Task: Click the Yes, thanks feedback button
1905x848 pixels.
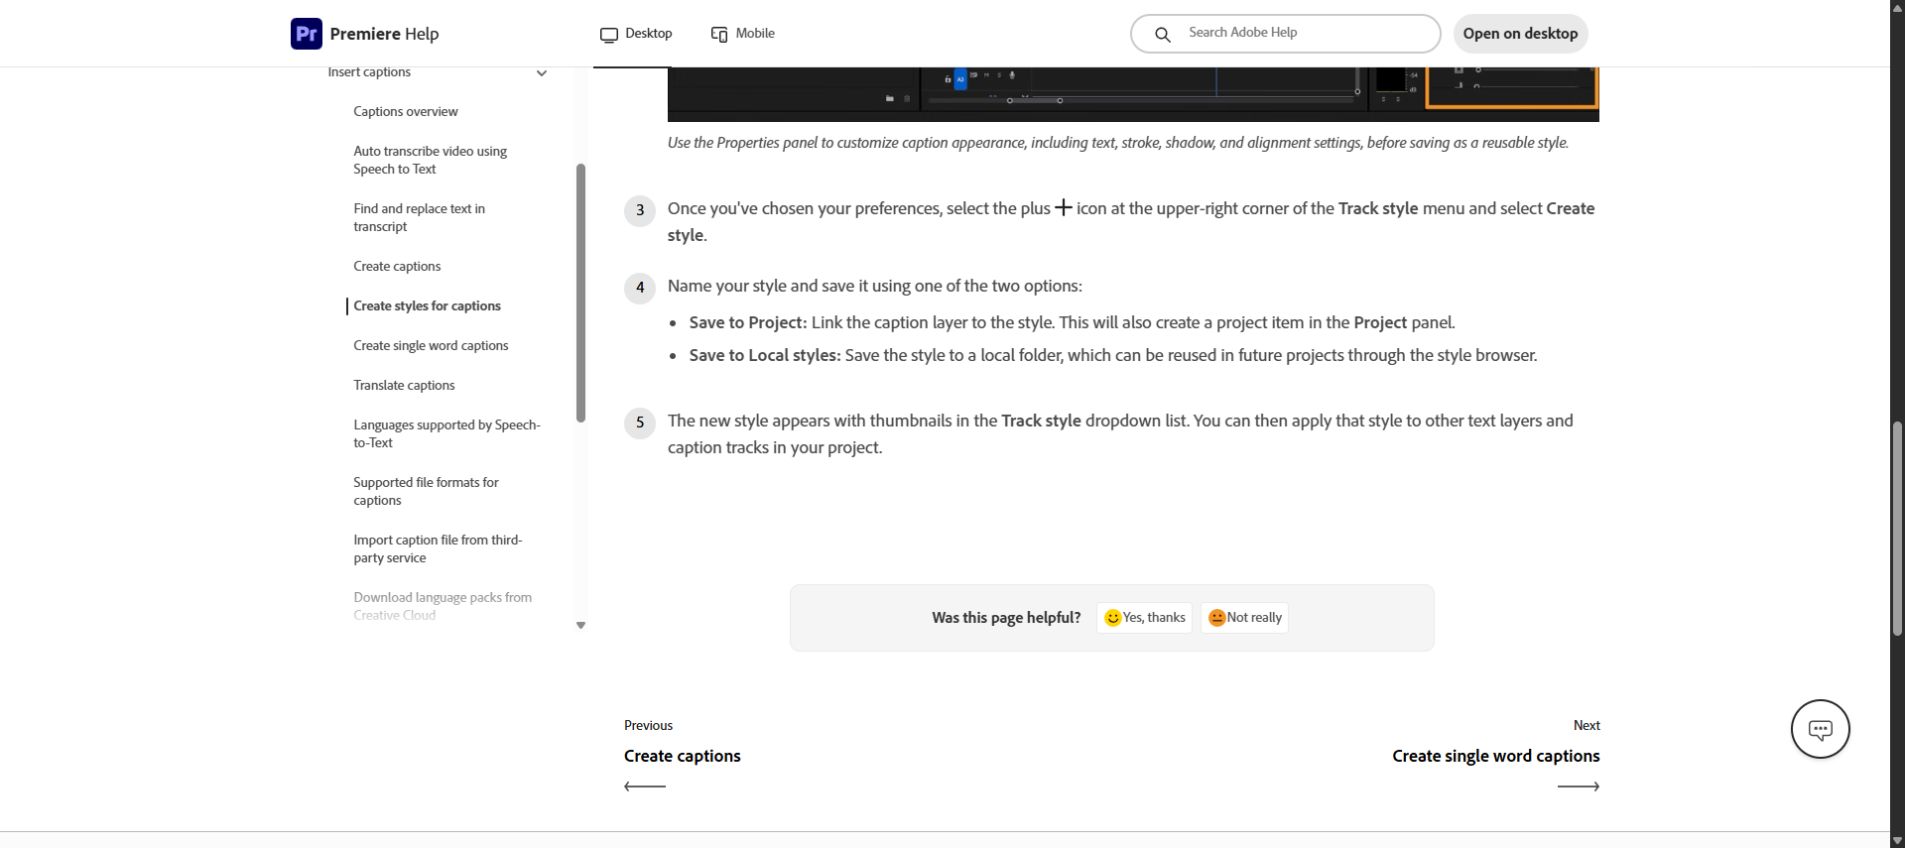Action: 1144,618
